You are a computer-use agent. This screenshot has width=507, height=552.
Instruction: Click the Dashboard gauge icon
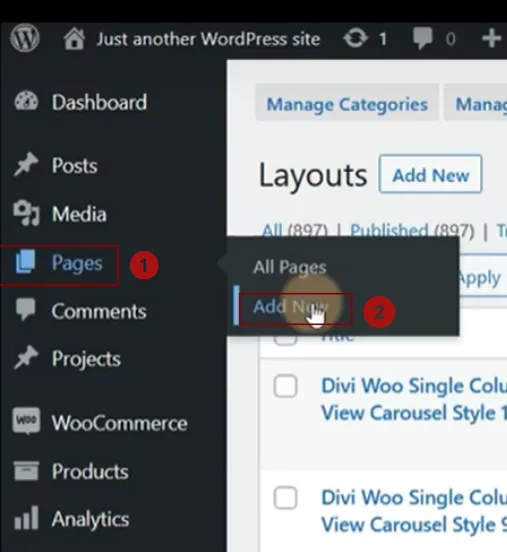click(x=26, y=101)
